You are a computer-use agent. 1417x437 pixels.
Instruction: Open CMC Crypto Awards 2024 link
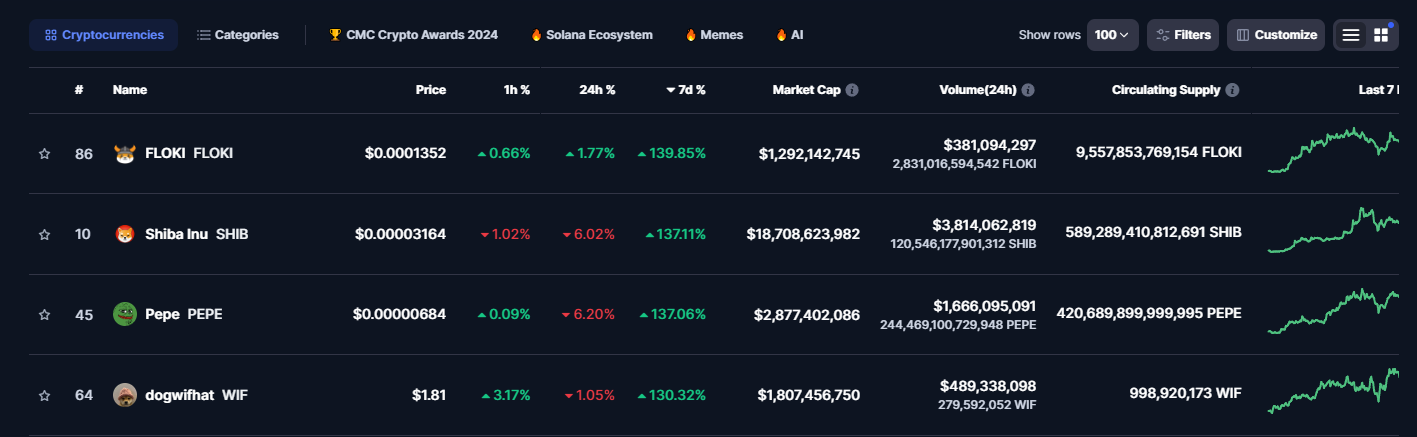pos(413,35)
